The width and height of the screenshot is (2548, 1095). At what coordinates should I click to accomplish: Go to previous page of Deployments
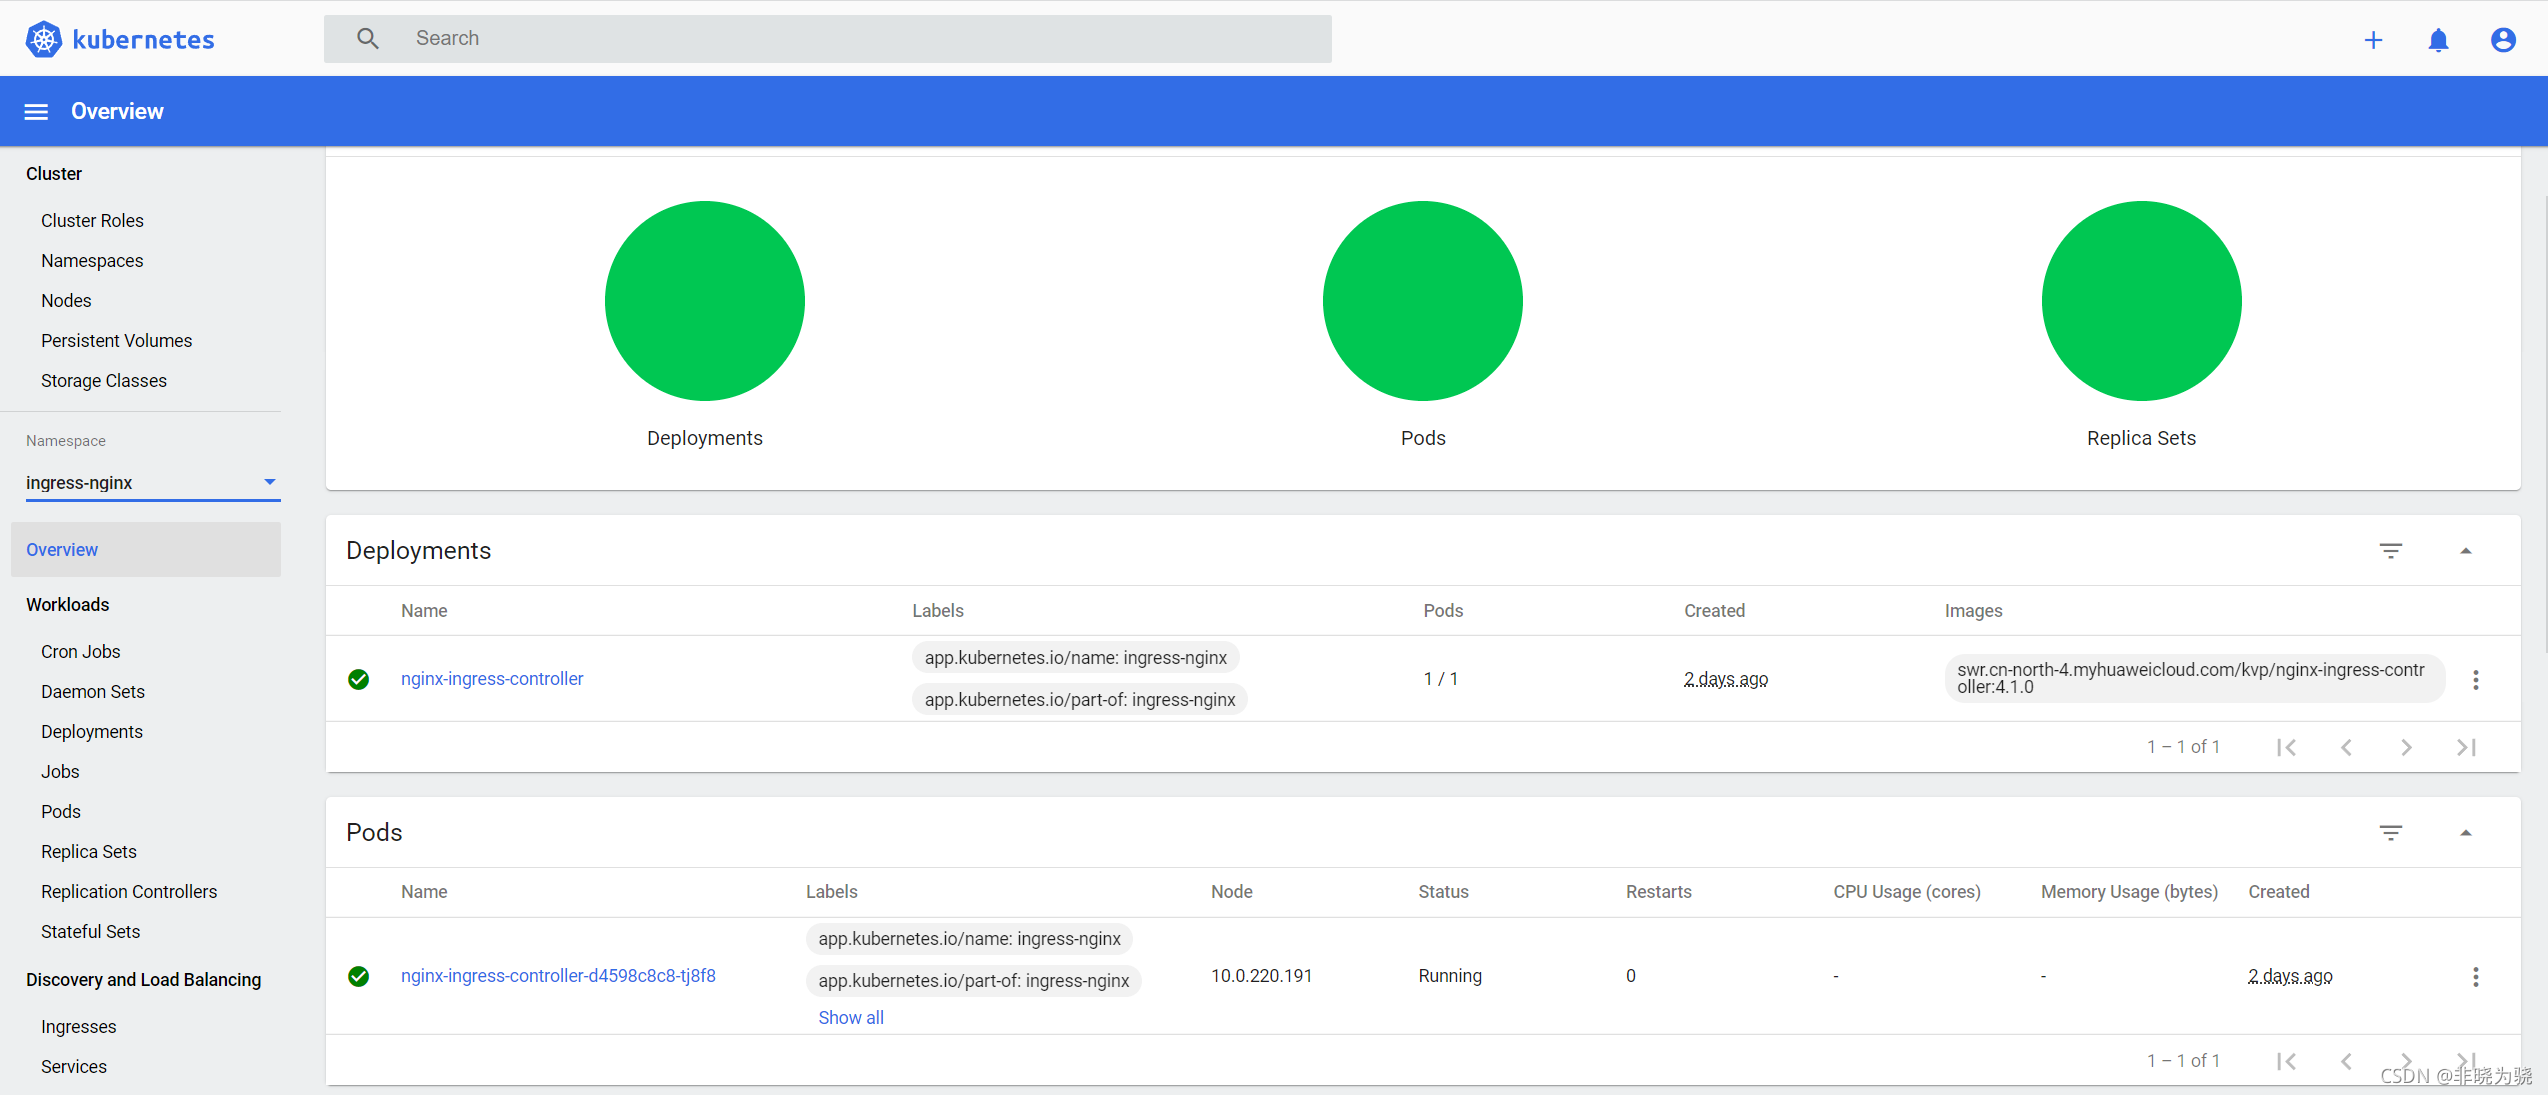pos(2346,747)
